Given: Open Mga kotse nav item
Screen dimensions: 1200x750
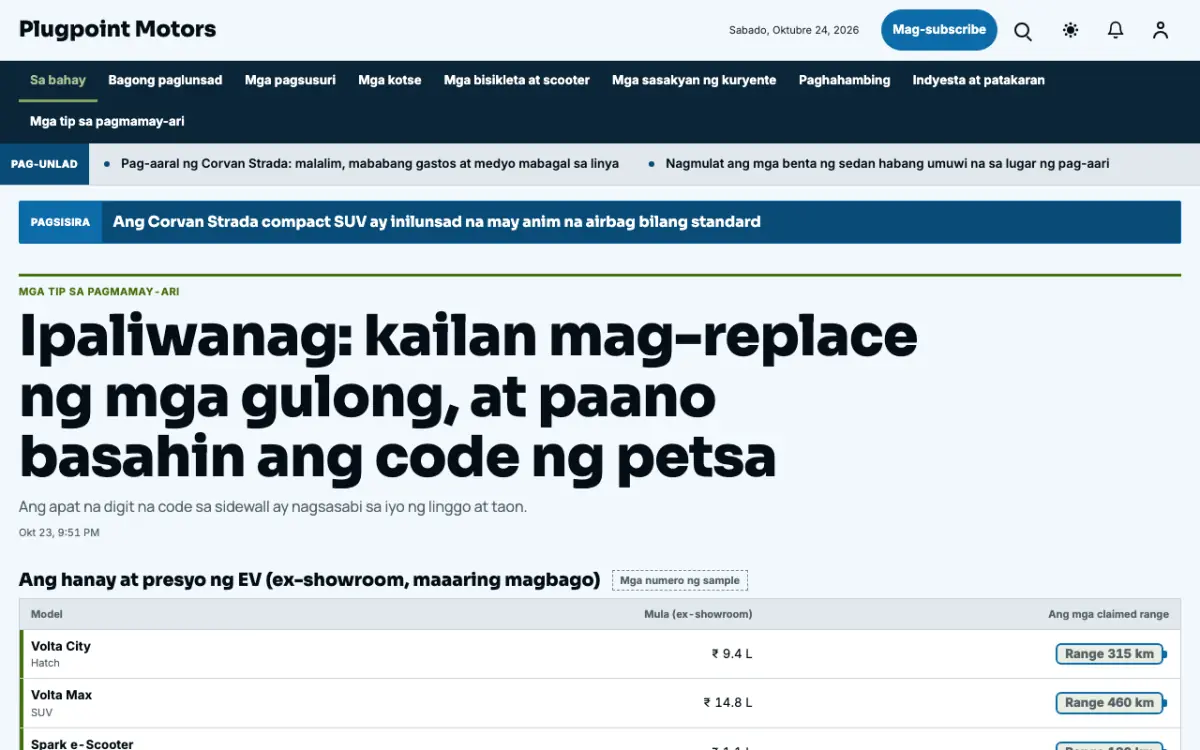Looking at the screenshot, I should [390, 80].
